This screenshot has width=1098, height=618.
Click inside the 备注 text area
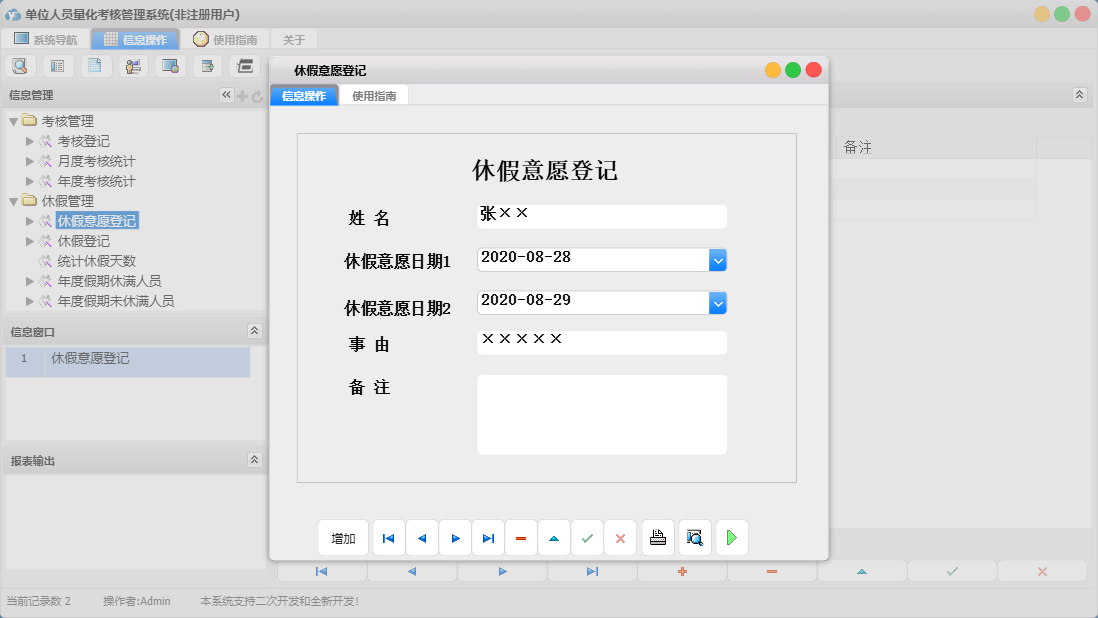pos(601,413)
